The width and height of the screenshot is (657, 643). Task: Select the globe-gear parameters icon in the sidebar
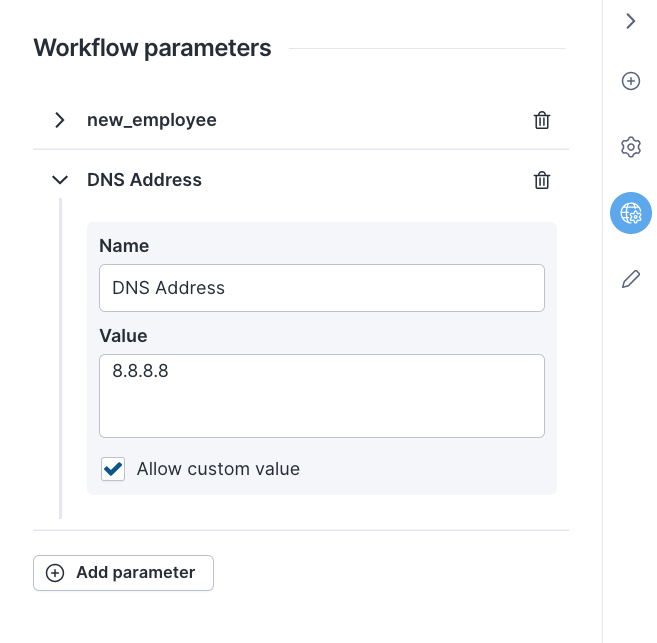(631, 213)
